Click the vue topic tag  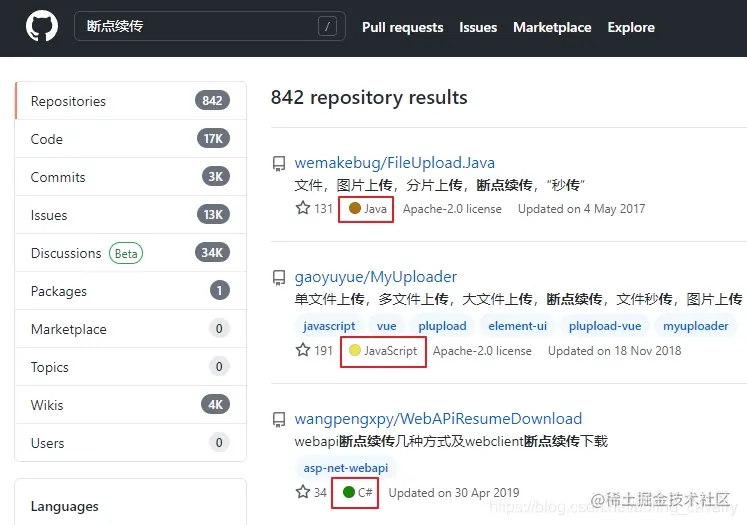point(386,326)
